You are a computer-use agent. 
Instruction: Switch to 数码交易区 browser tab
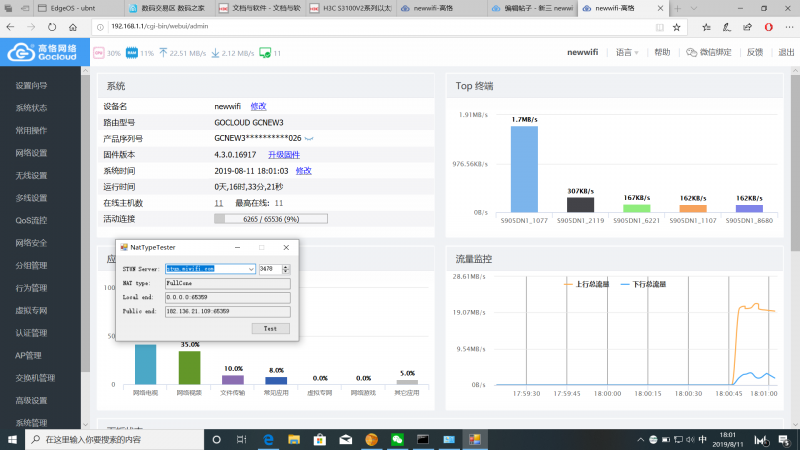point(169,8)
